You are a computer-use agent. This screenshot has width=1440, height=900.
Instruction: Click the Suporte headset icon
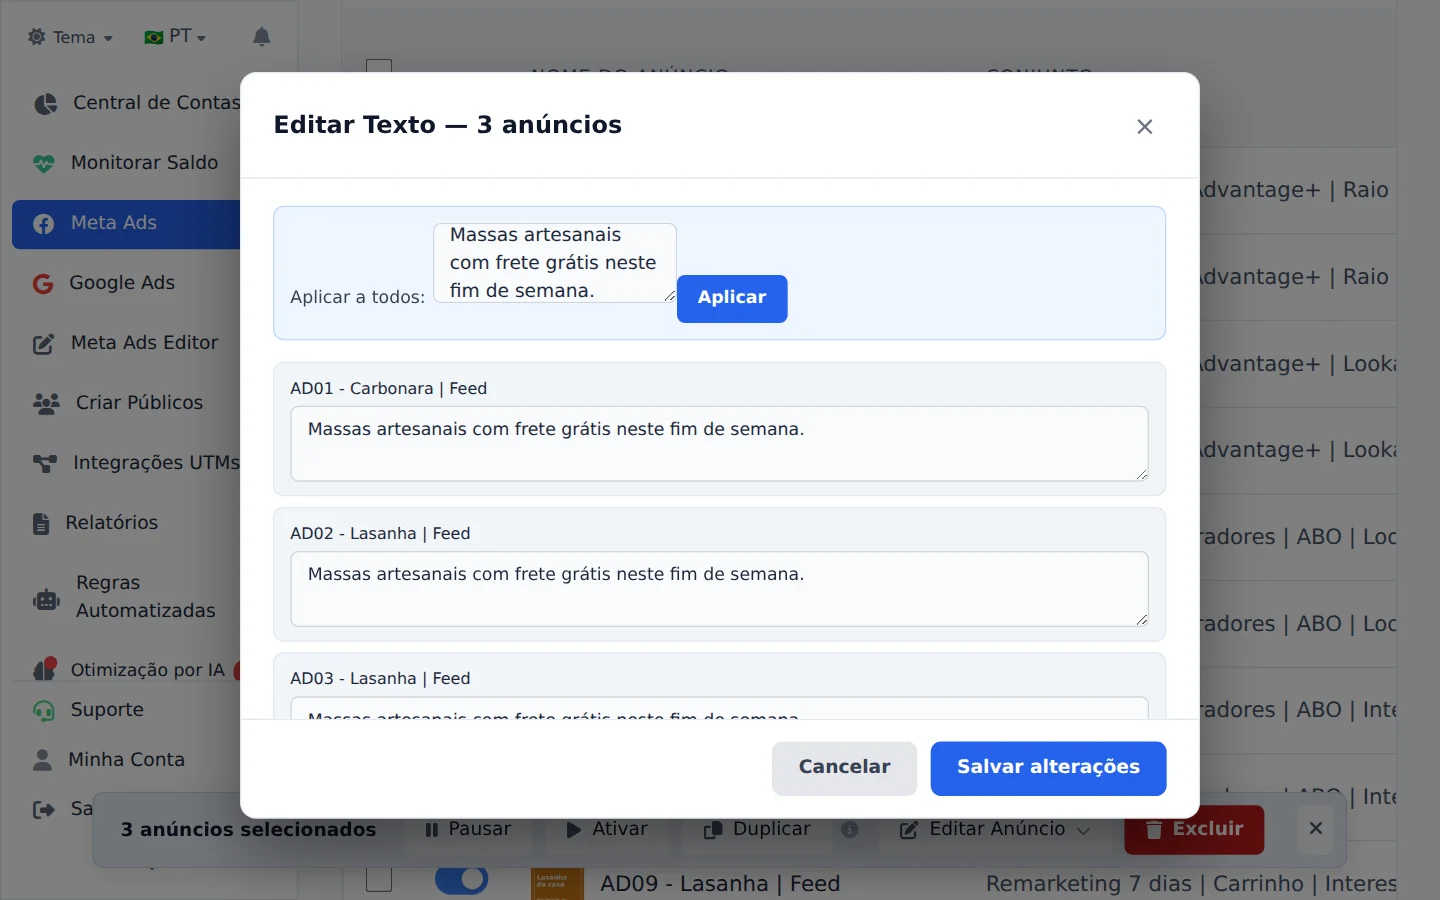44,711
